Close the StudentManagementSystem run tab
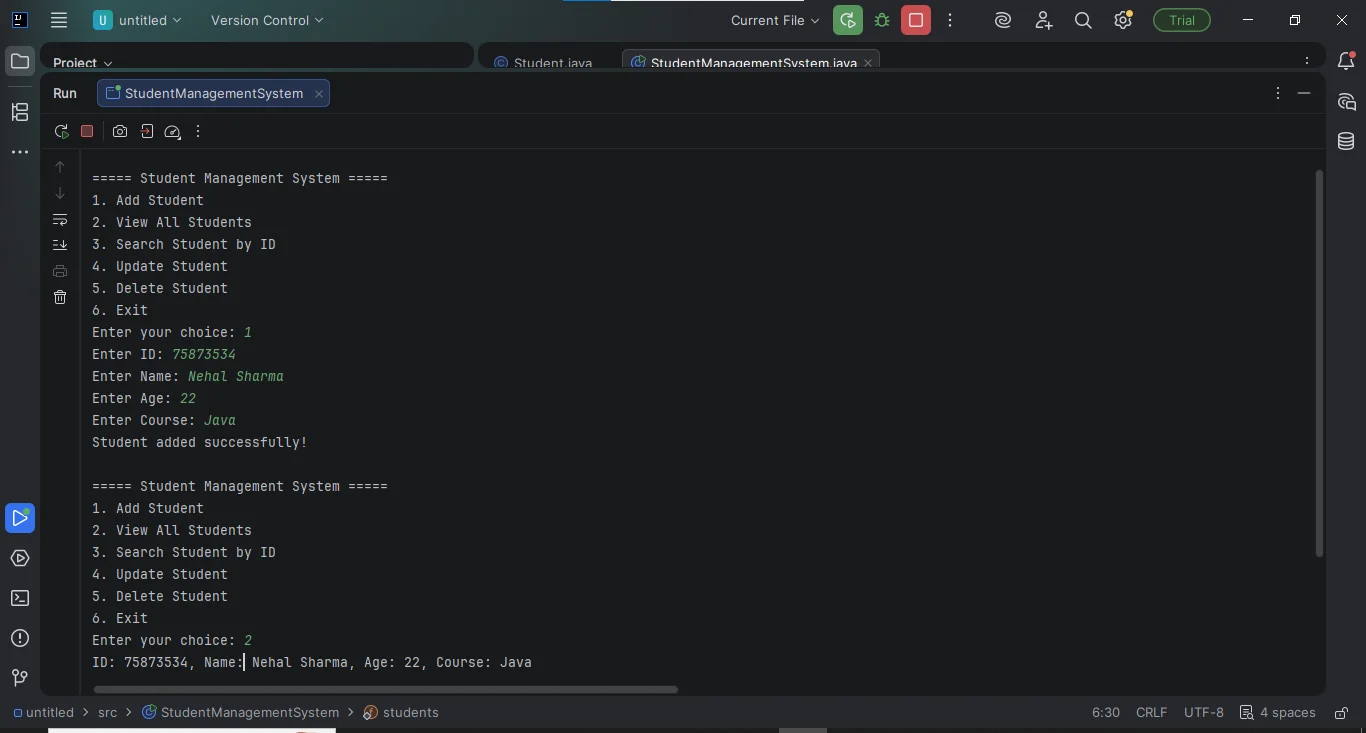1366x733 pixels. (318, 93)
